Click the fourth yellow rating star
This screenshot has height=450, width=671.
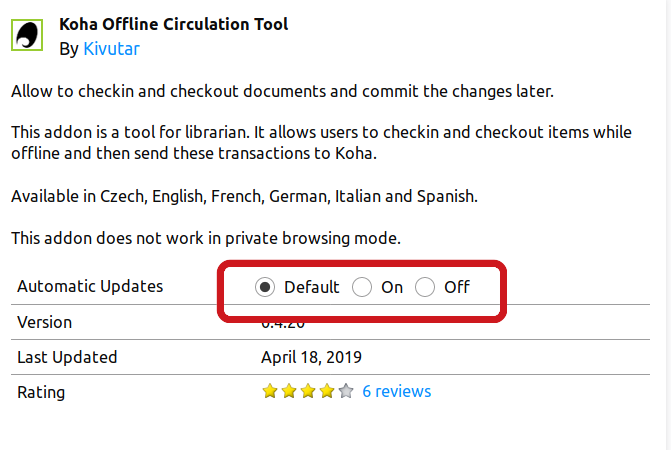327,391
